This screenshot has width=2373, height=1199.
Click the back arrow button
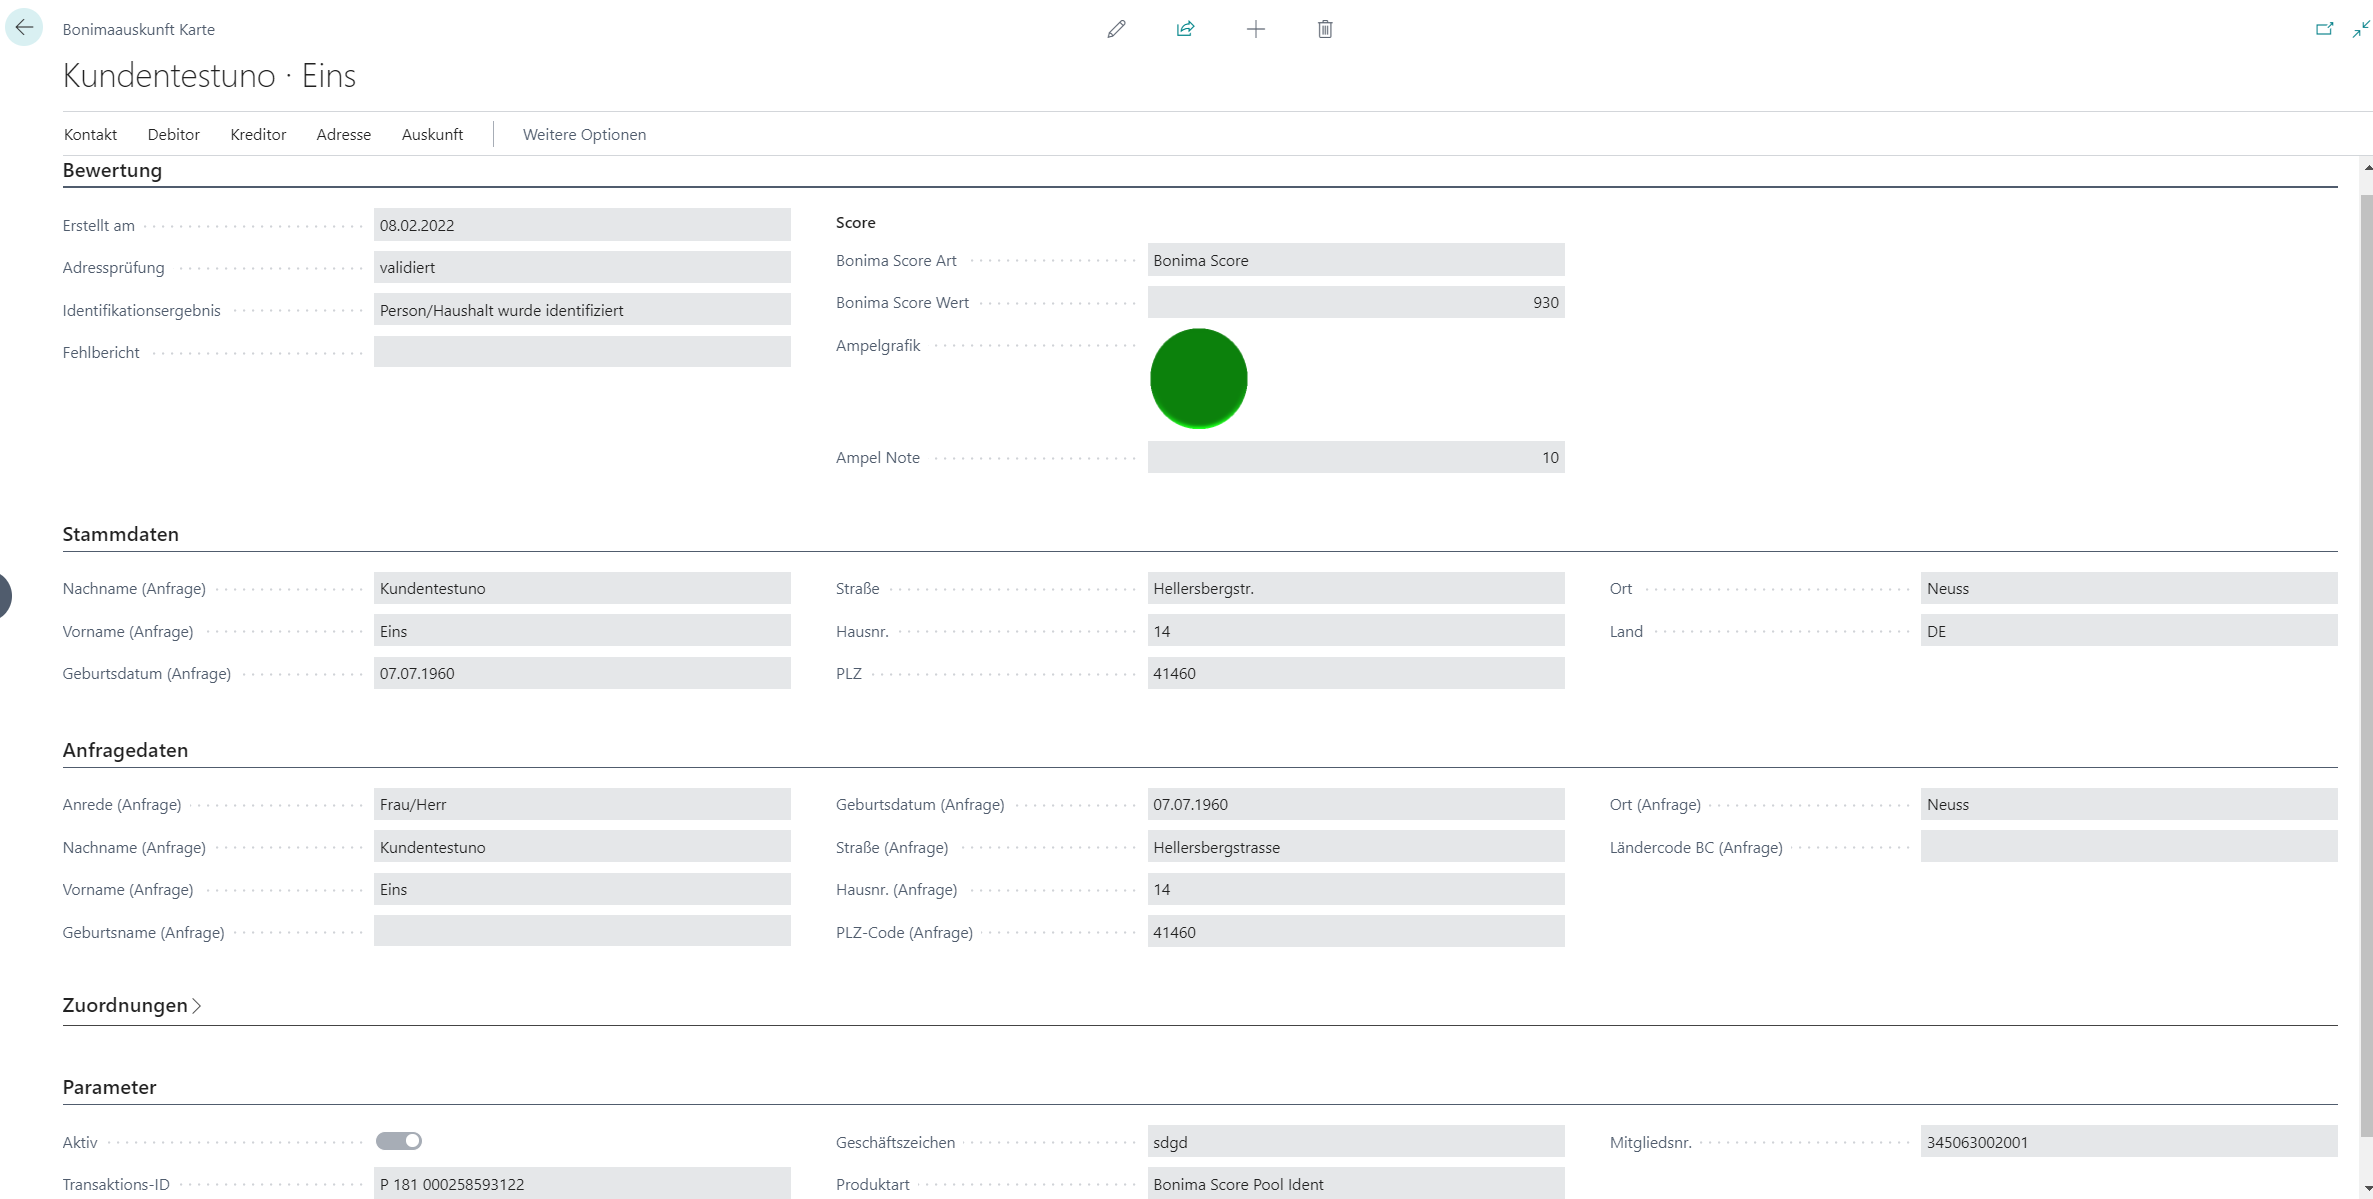[x=24, y=28]
